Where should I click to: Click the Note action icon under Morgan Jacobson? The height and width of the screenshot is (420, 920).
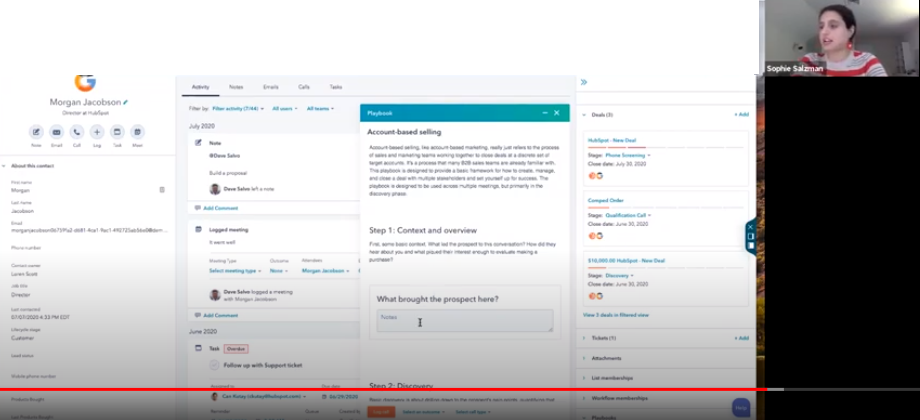36,132
